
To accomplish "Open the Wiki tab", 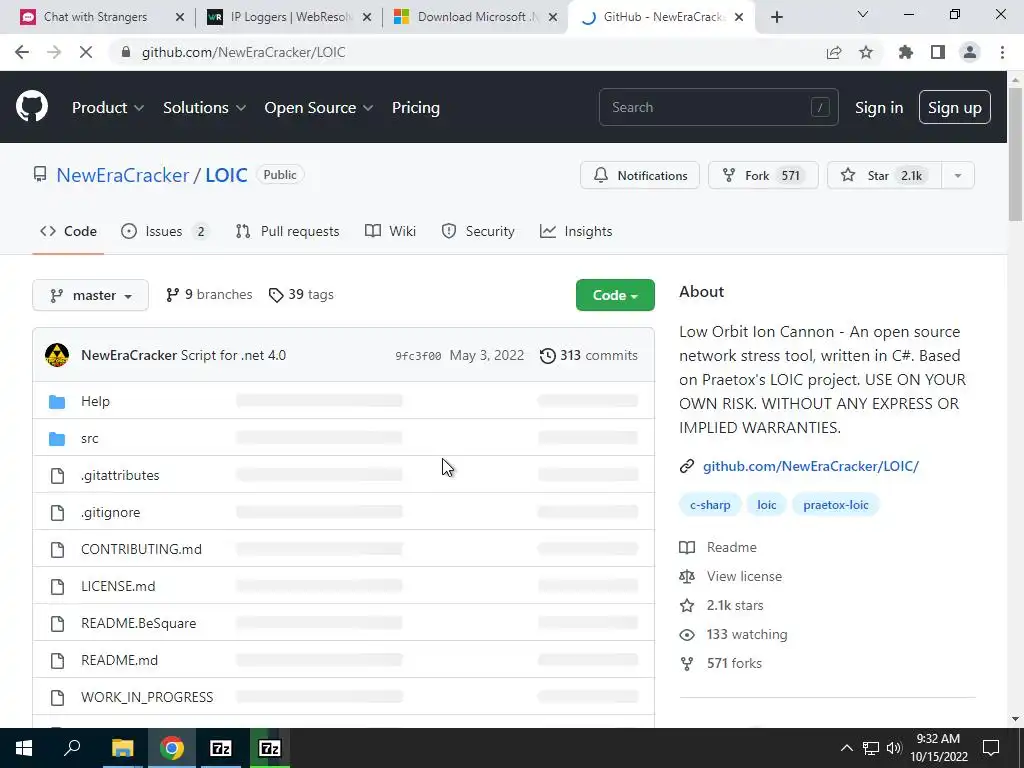I will pos(391,231).
